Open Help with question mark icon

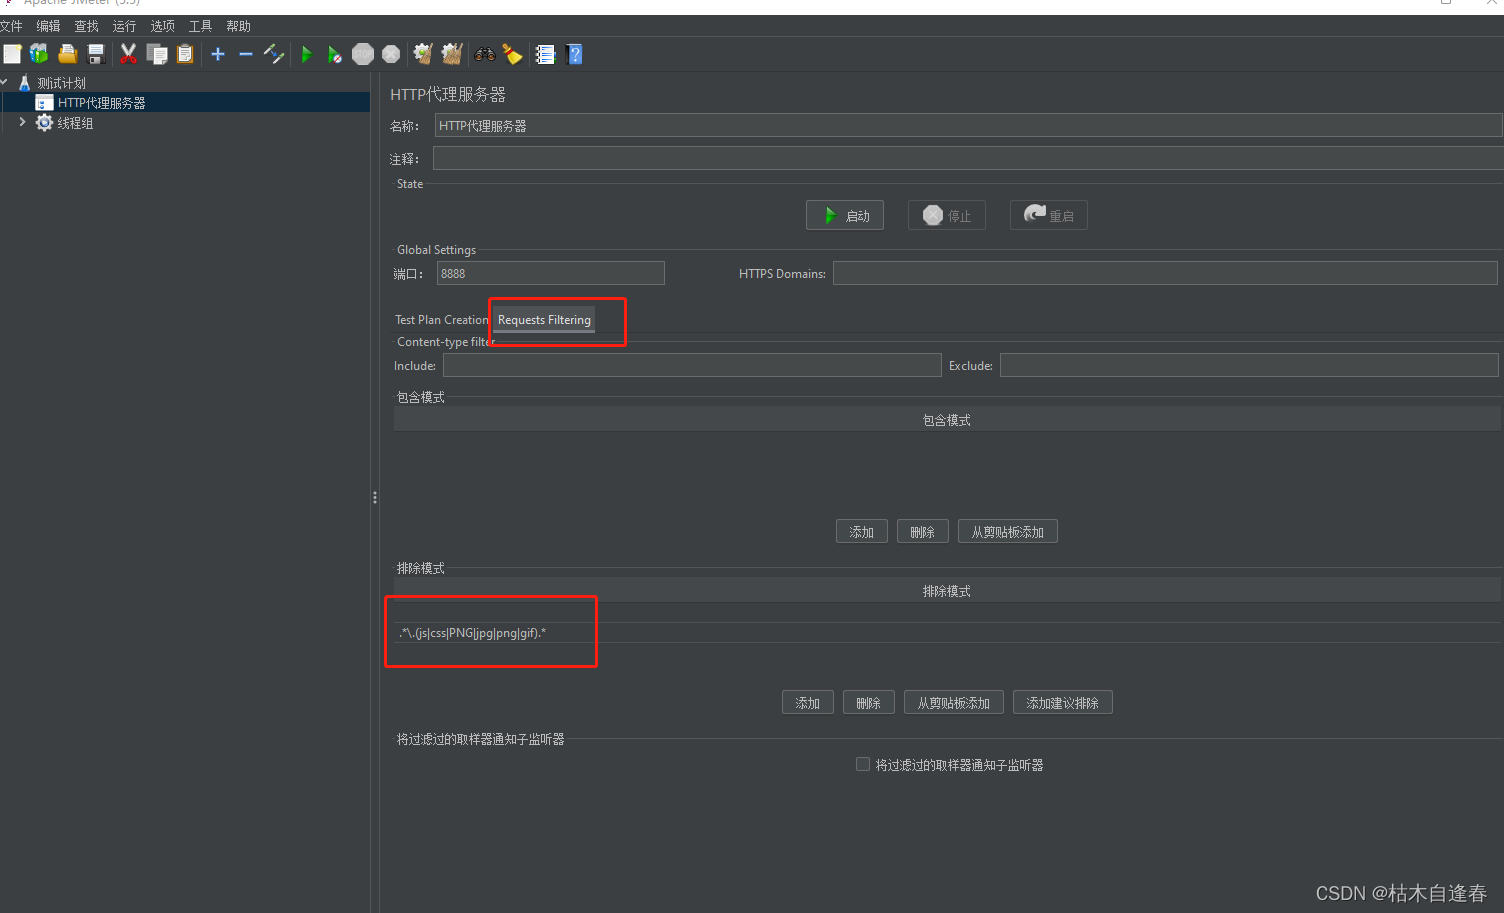click(x=574, y=54)
